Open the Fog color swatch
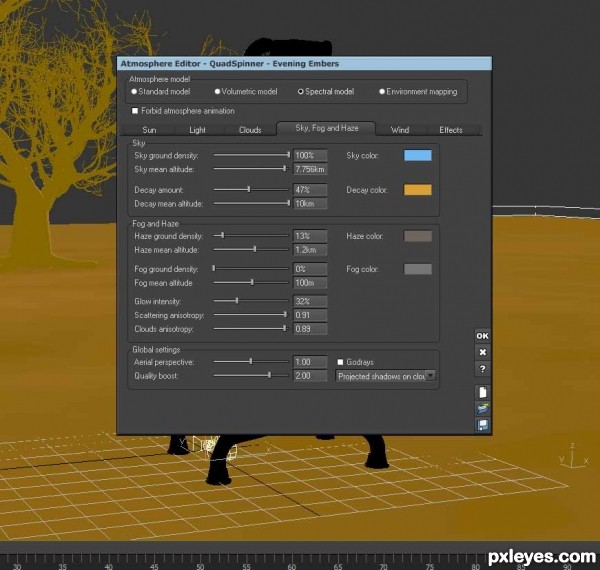600x570 pixels. 417,269
